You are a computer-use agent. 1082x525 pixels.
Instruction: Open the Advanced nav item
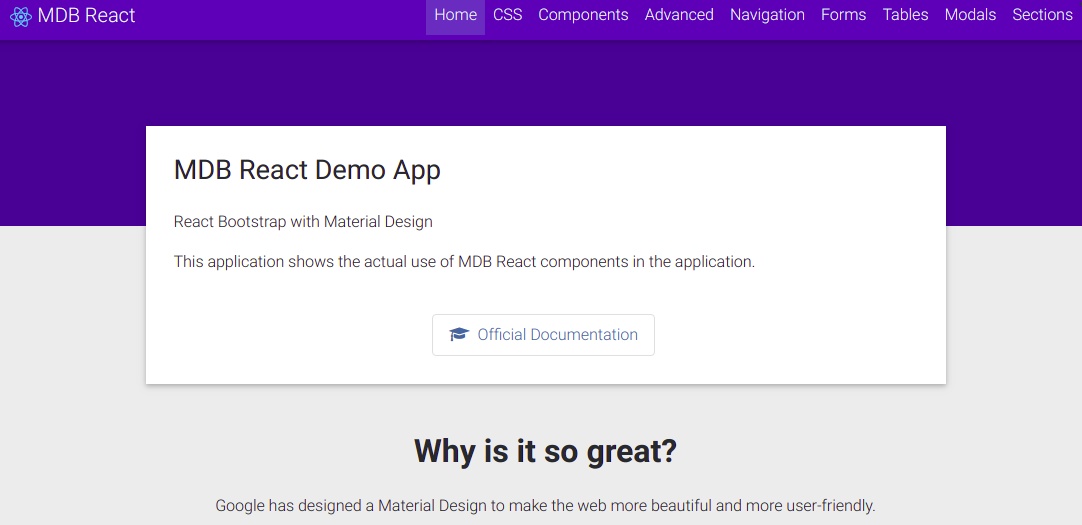tap(679, 14)
